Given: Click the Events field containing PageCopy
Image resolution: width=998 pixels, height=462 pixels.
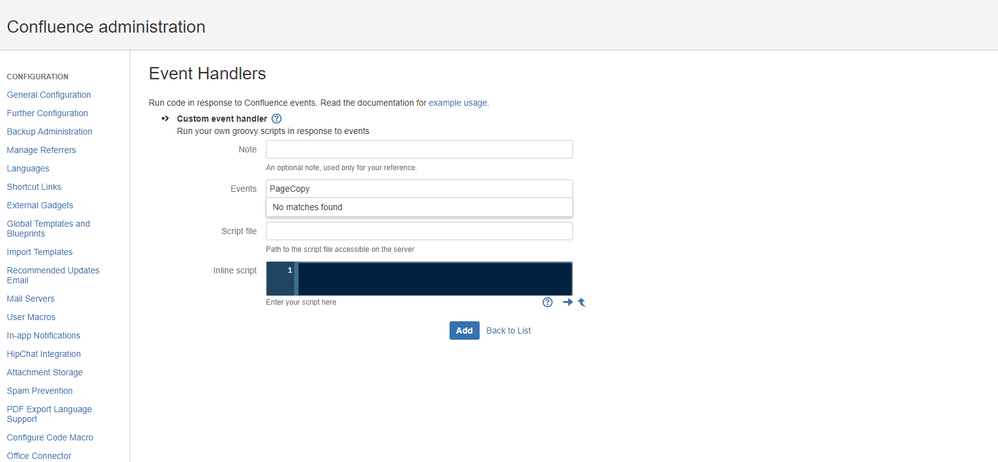Looking at the screenshot, I should 419,188.
